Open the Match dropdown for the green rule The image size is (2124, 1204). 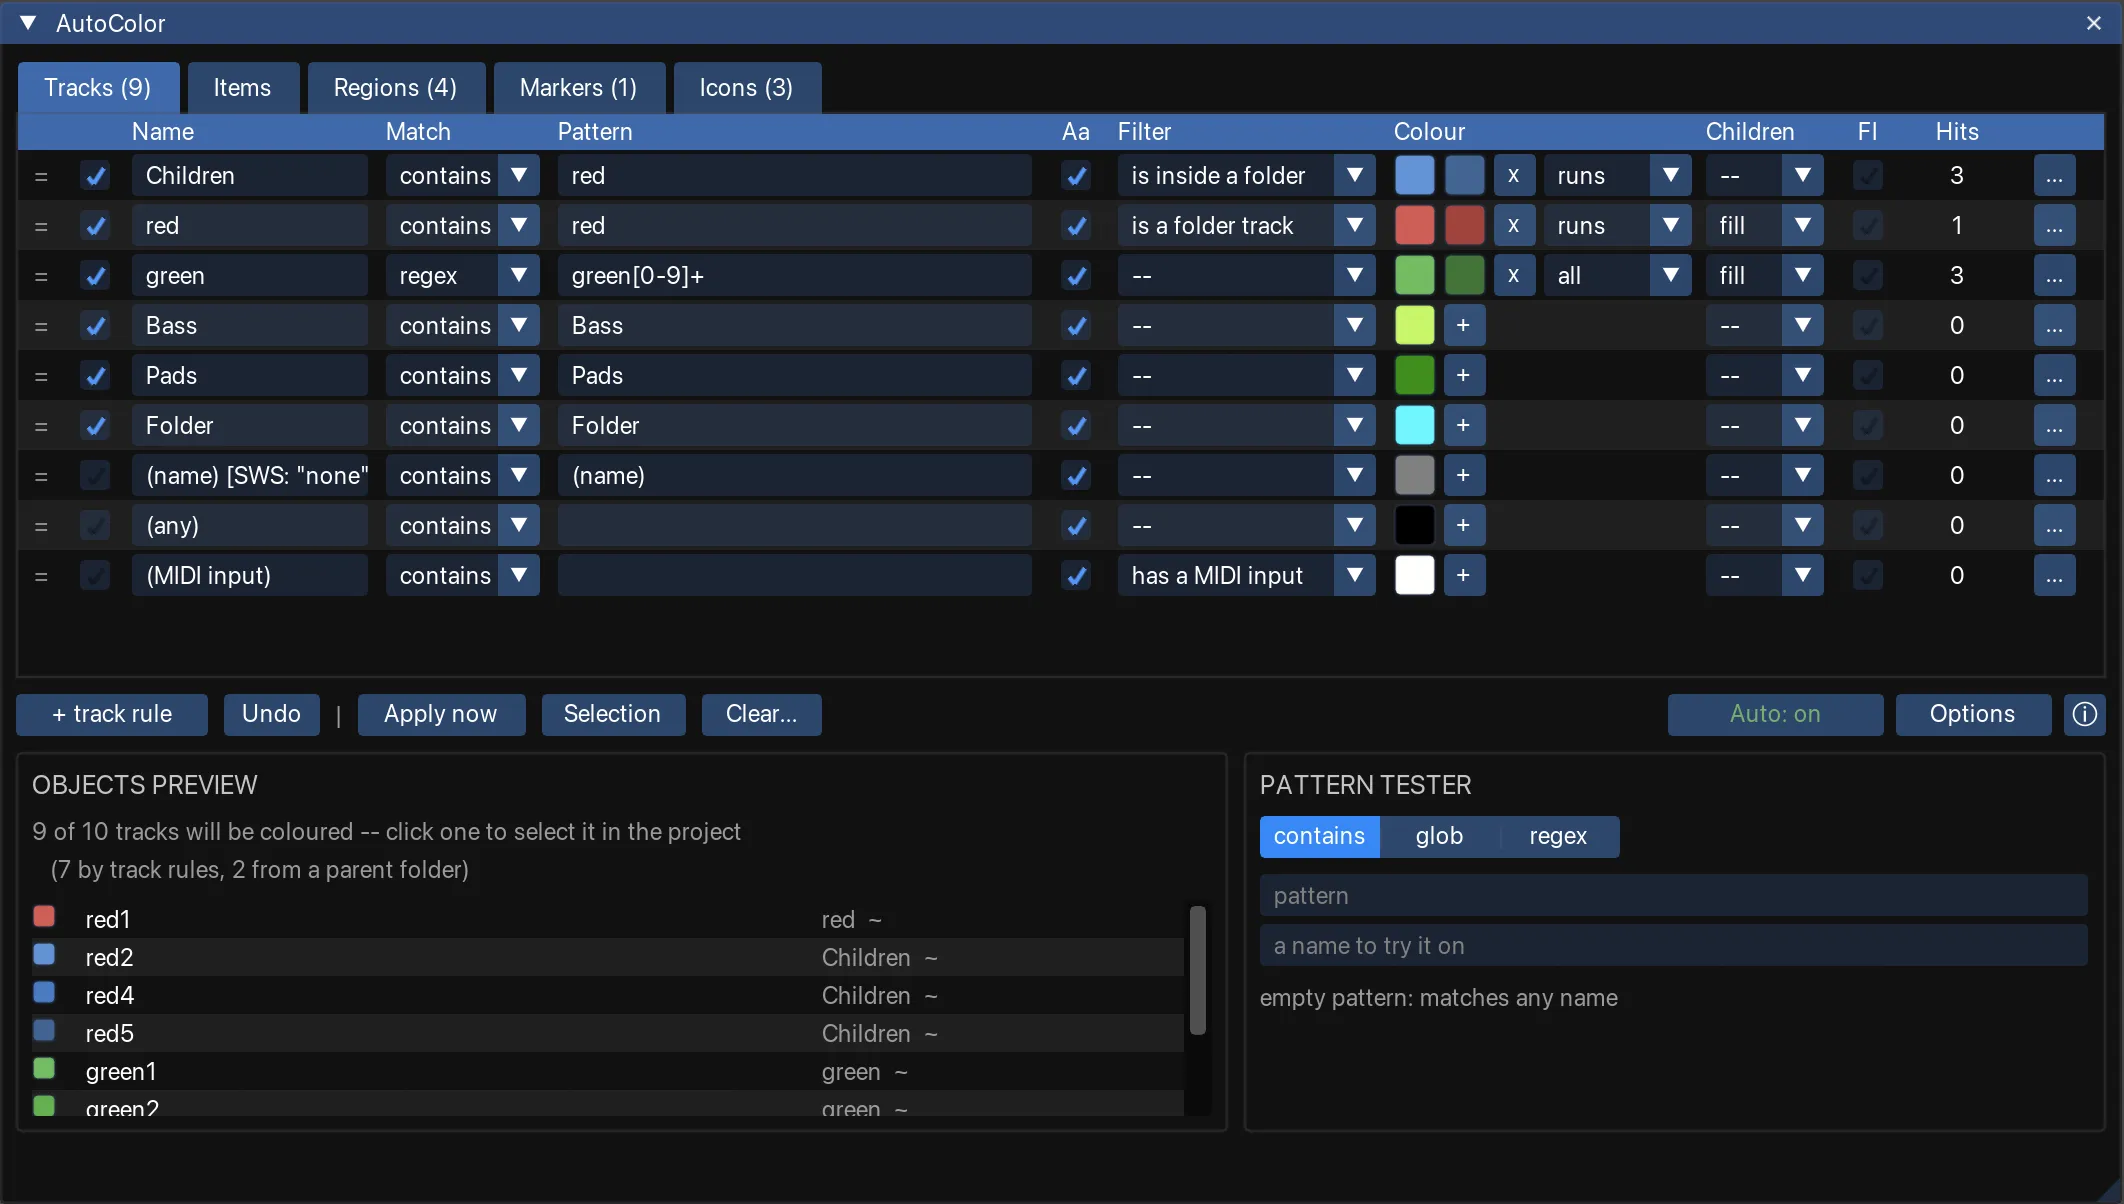pyautogui.click(x=463, y=276)
